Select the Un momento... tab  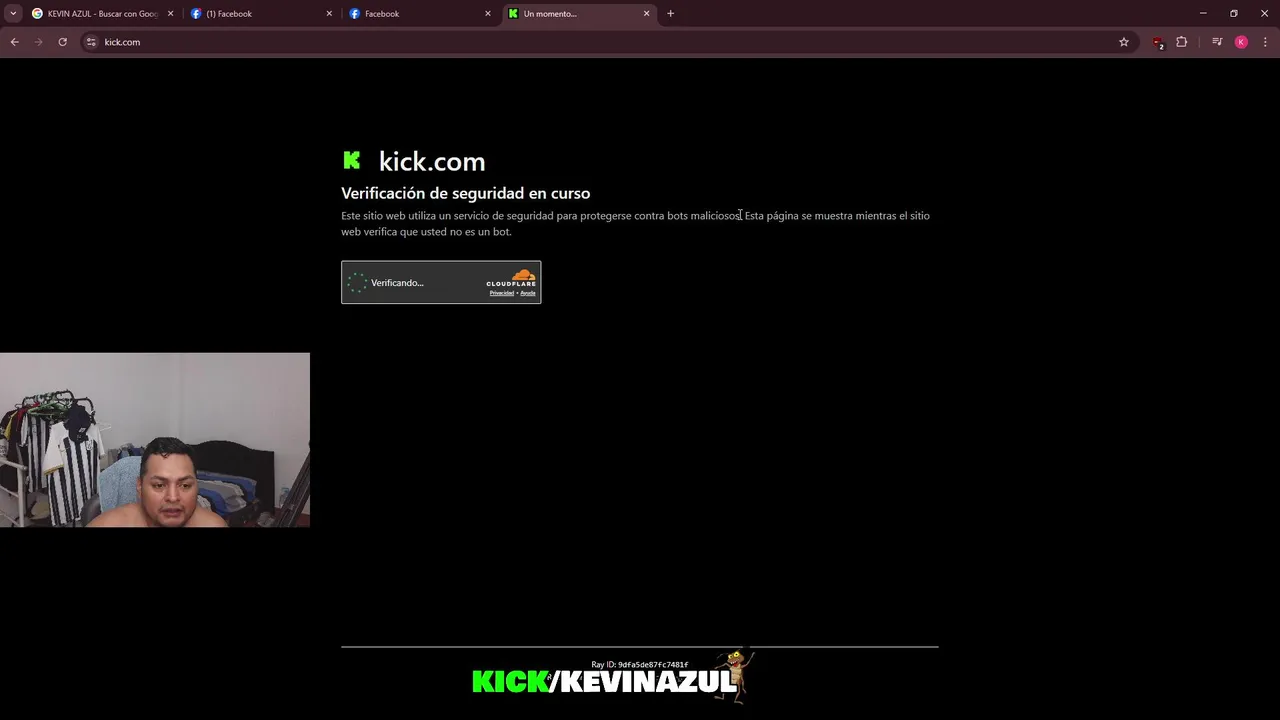pyautogui.click(x=580, y=14)
